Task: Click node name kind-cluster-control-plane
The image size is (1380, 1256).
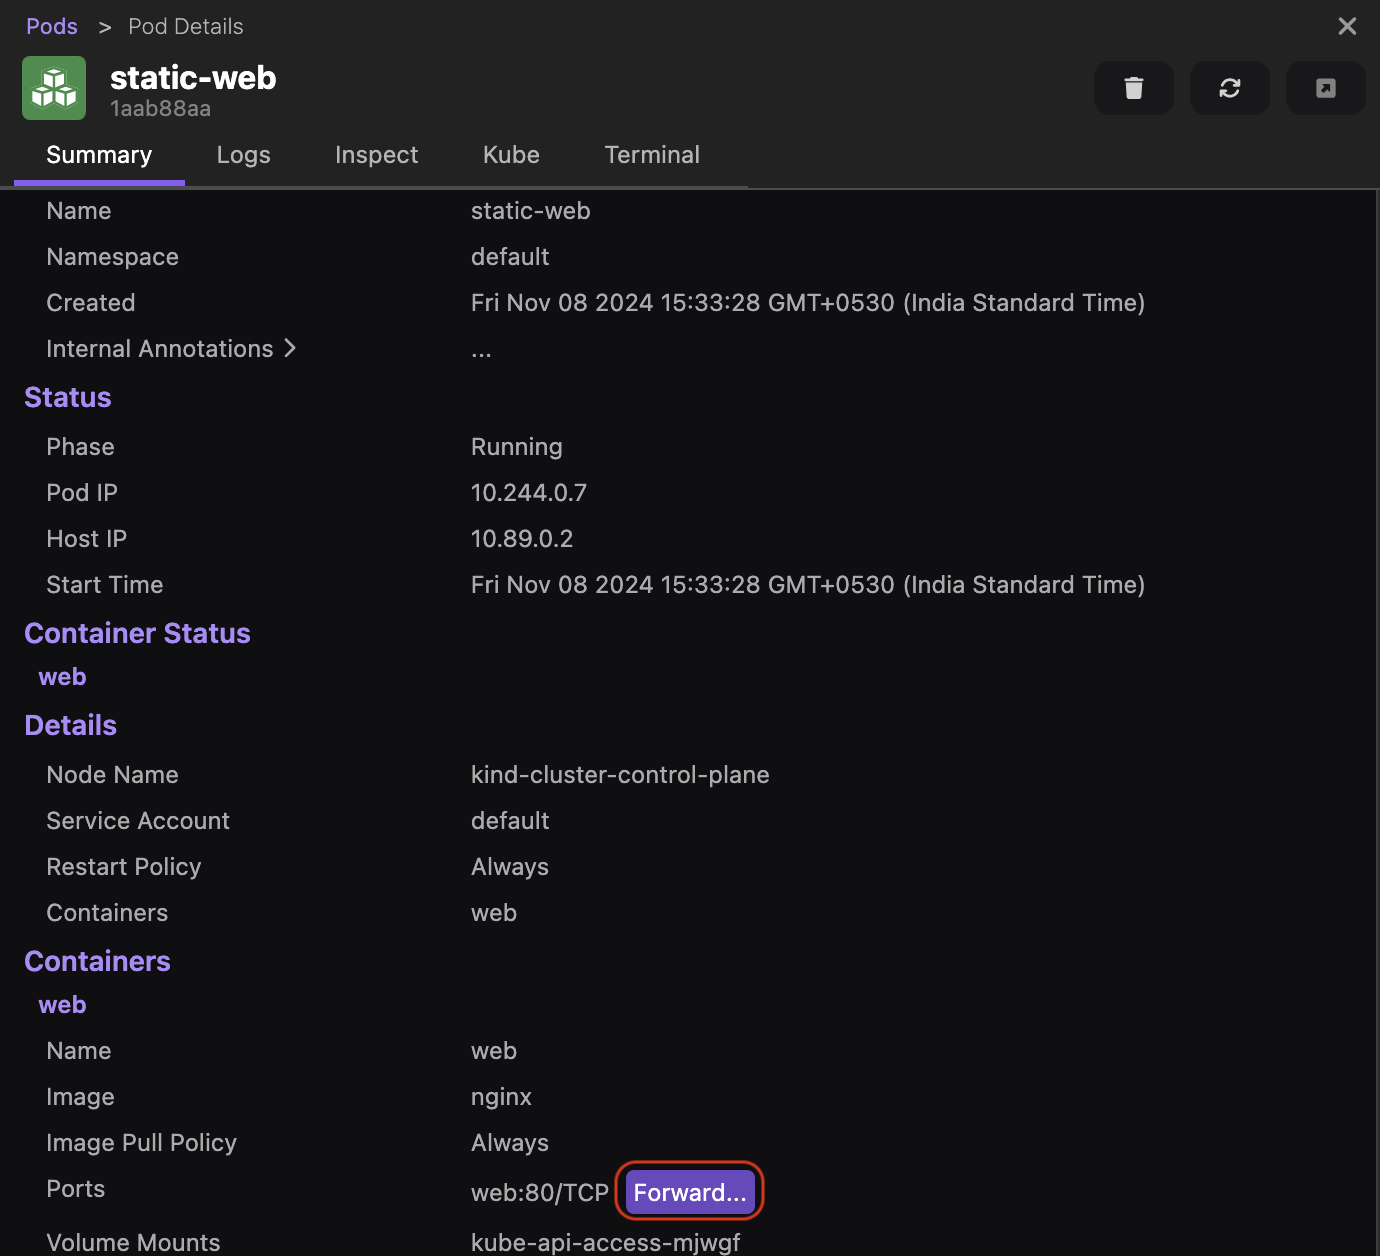Action: pos(619,775)
